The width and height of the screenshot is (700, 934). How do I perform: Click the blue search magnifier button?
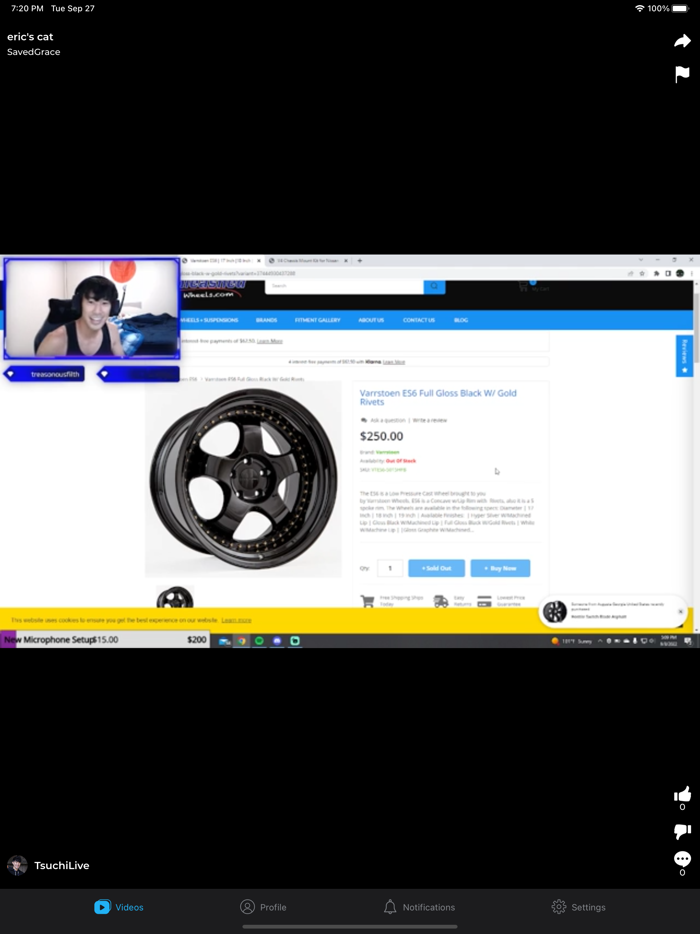pyautogui.click(x=434, y=286)
